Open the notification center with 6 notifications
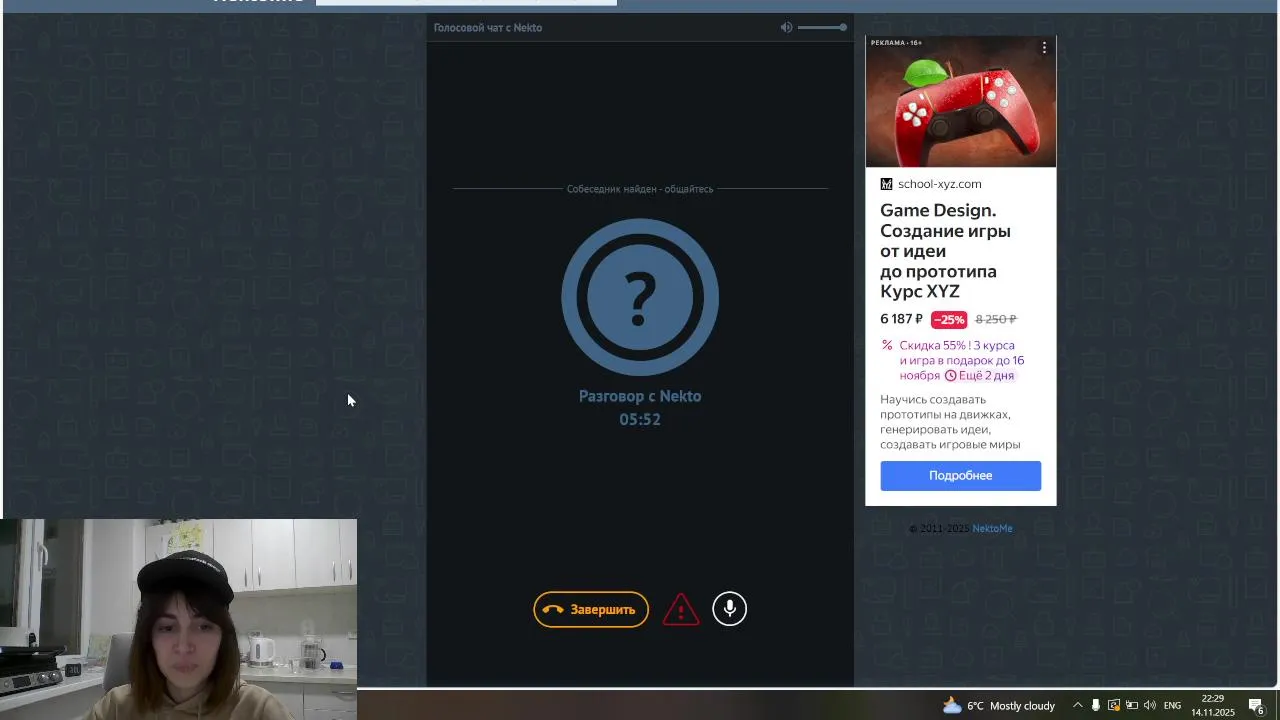 point(1257,706)
